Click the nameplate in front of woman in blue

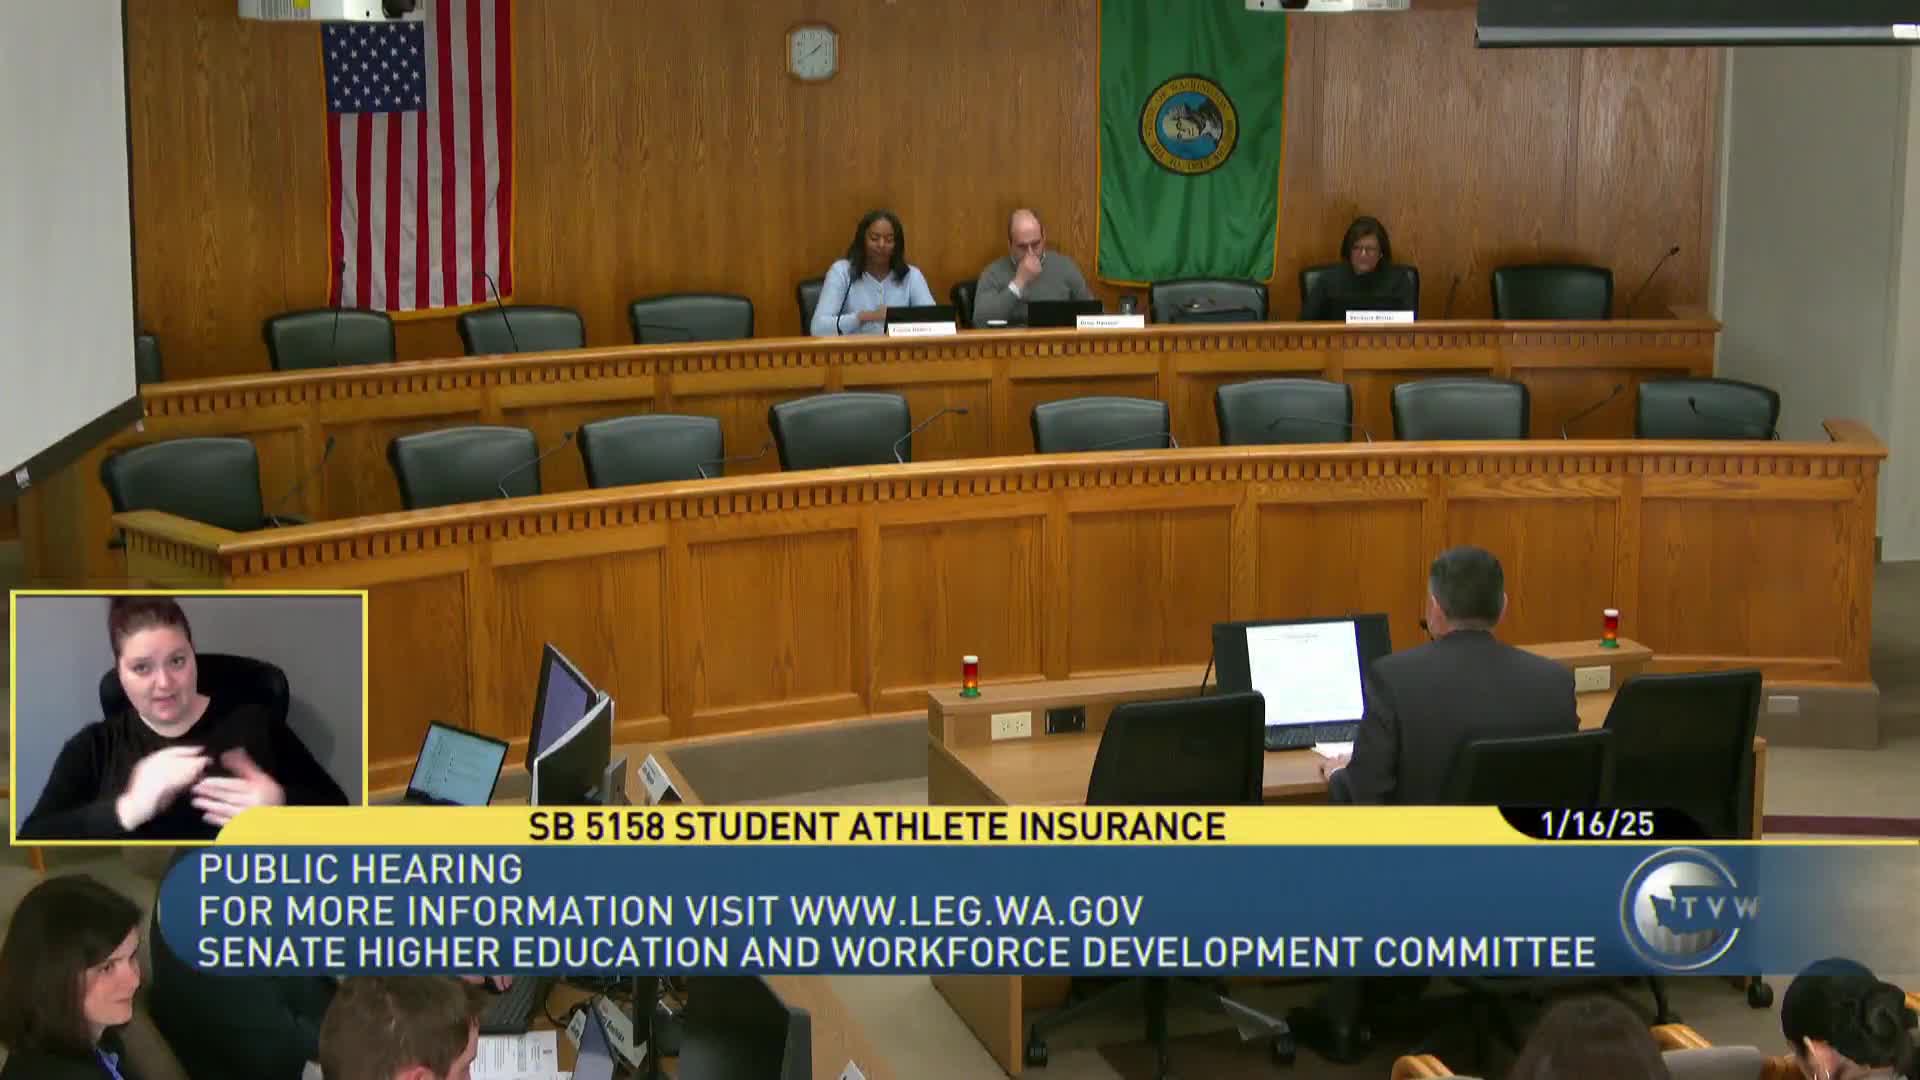[921, 328]
